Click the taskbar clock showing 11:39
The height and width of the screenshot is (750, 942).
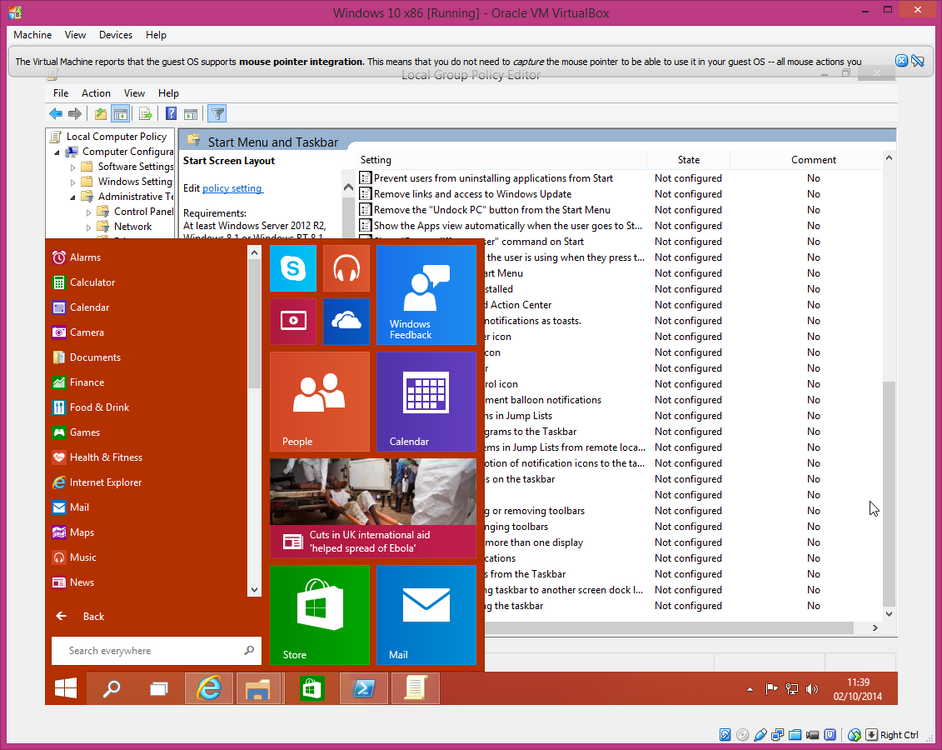coord(858,689)
